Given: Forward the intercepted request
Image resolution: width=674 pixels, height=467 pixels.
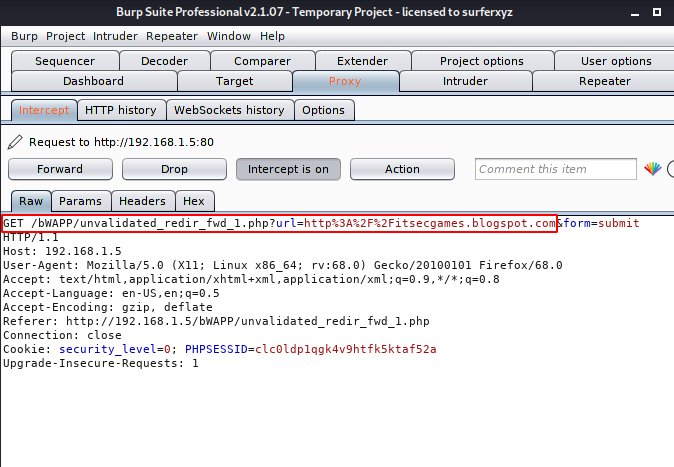Looking at the screenshot, I should 60,169.
